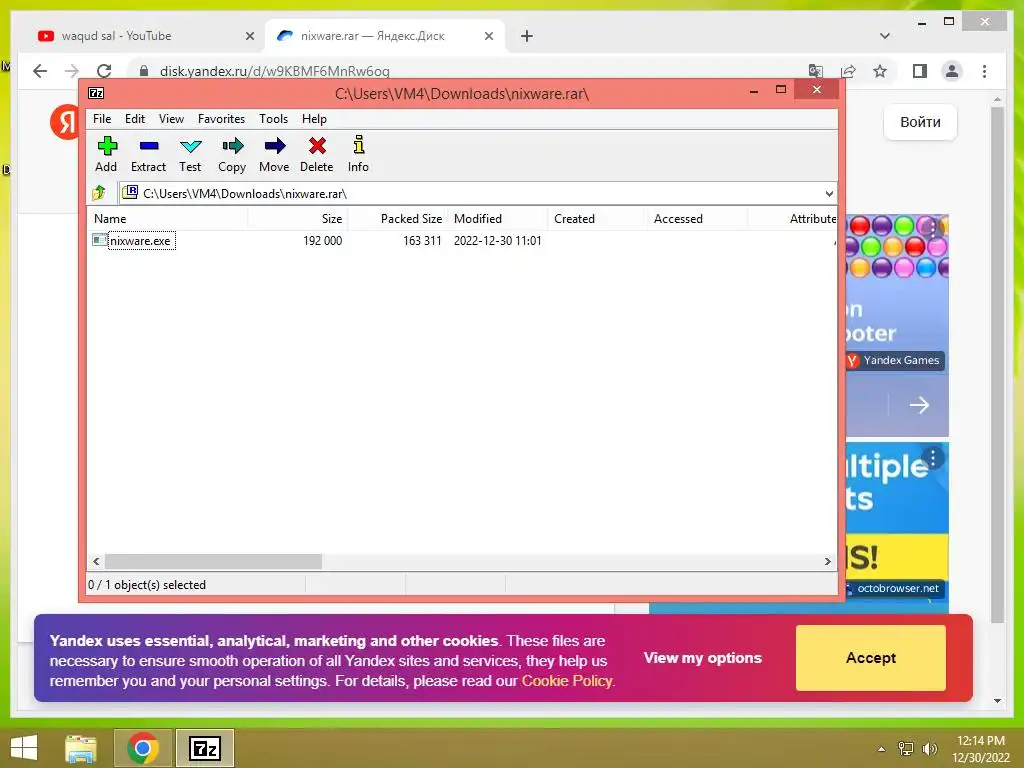The width and height of the screenshot is (1024, 768).
Task: Open the Favorites menu
Action: point(221,119)
